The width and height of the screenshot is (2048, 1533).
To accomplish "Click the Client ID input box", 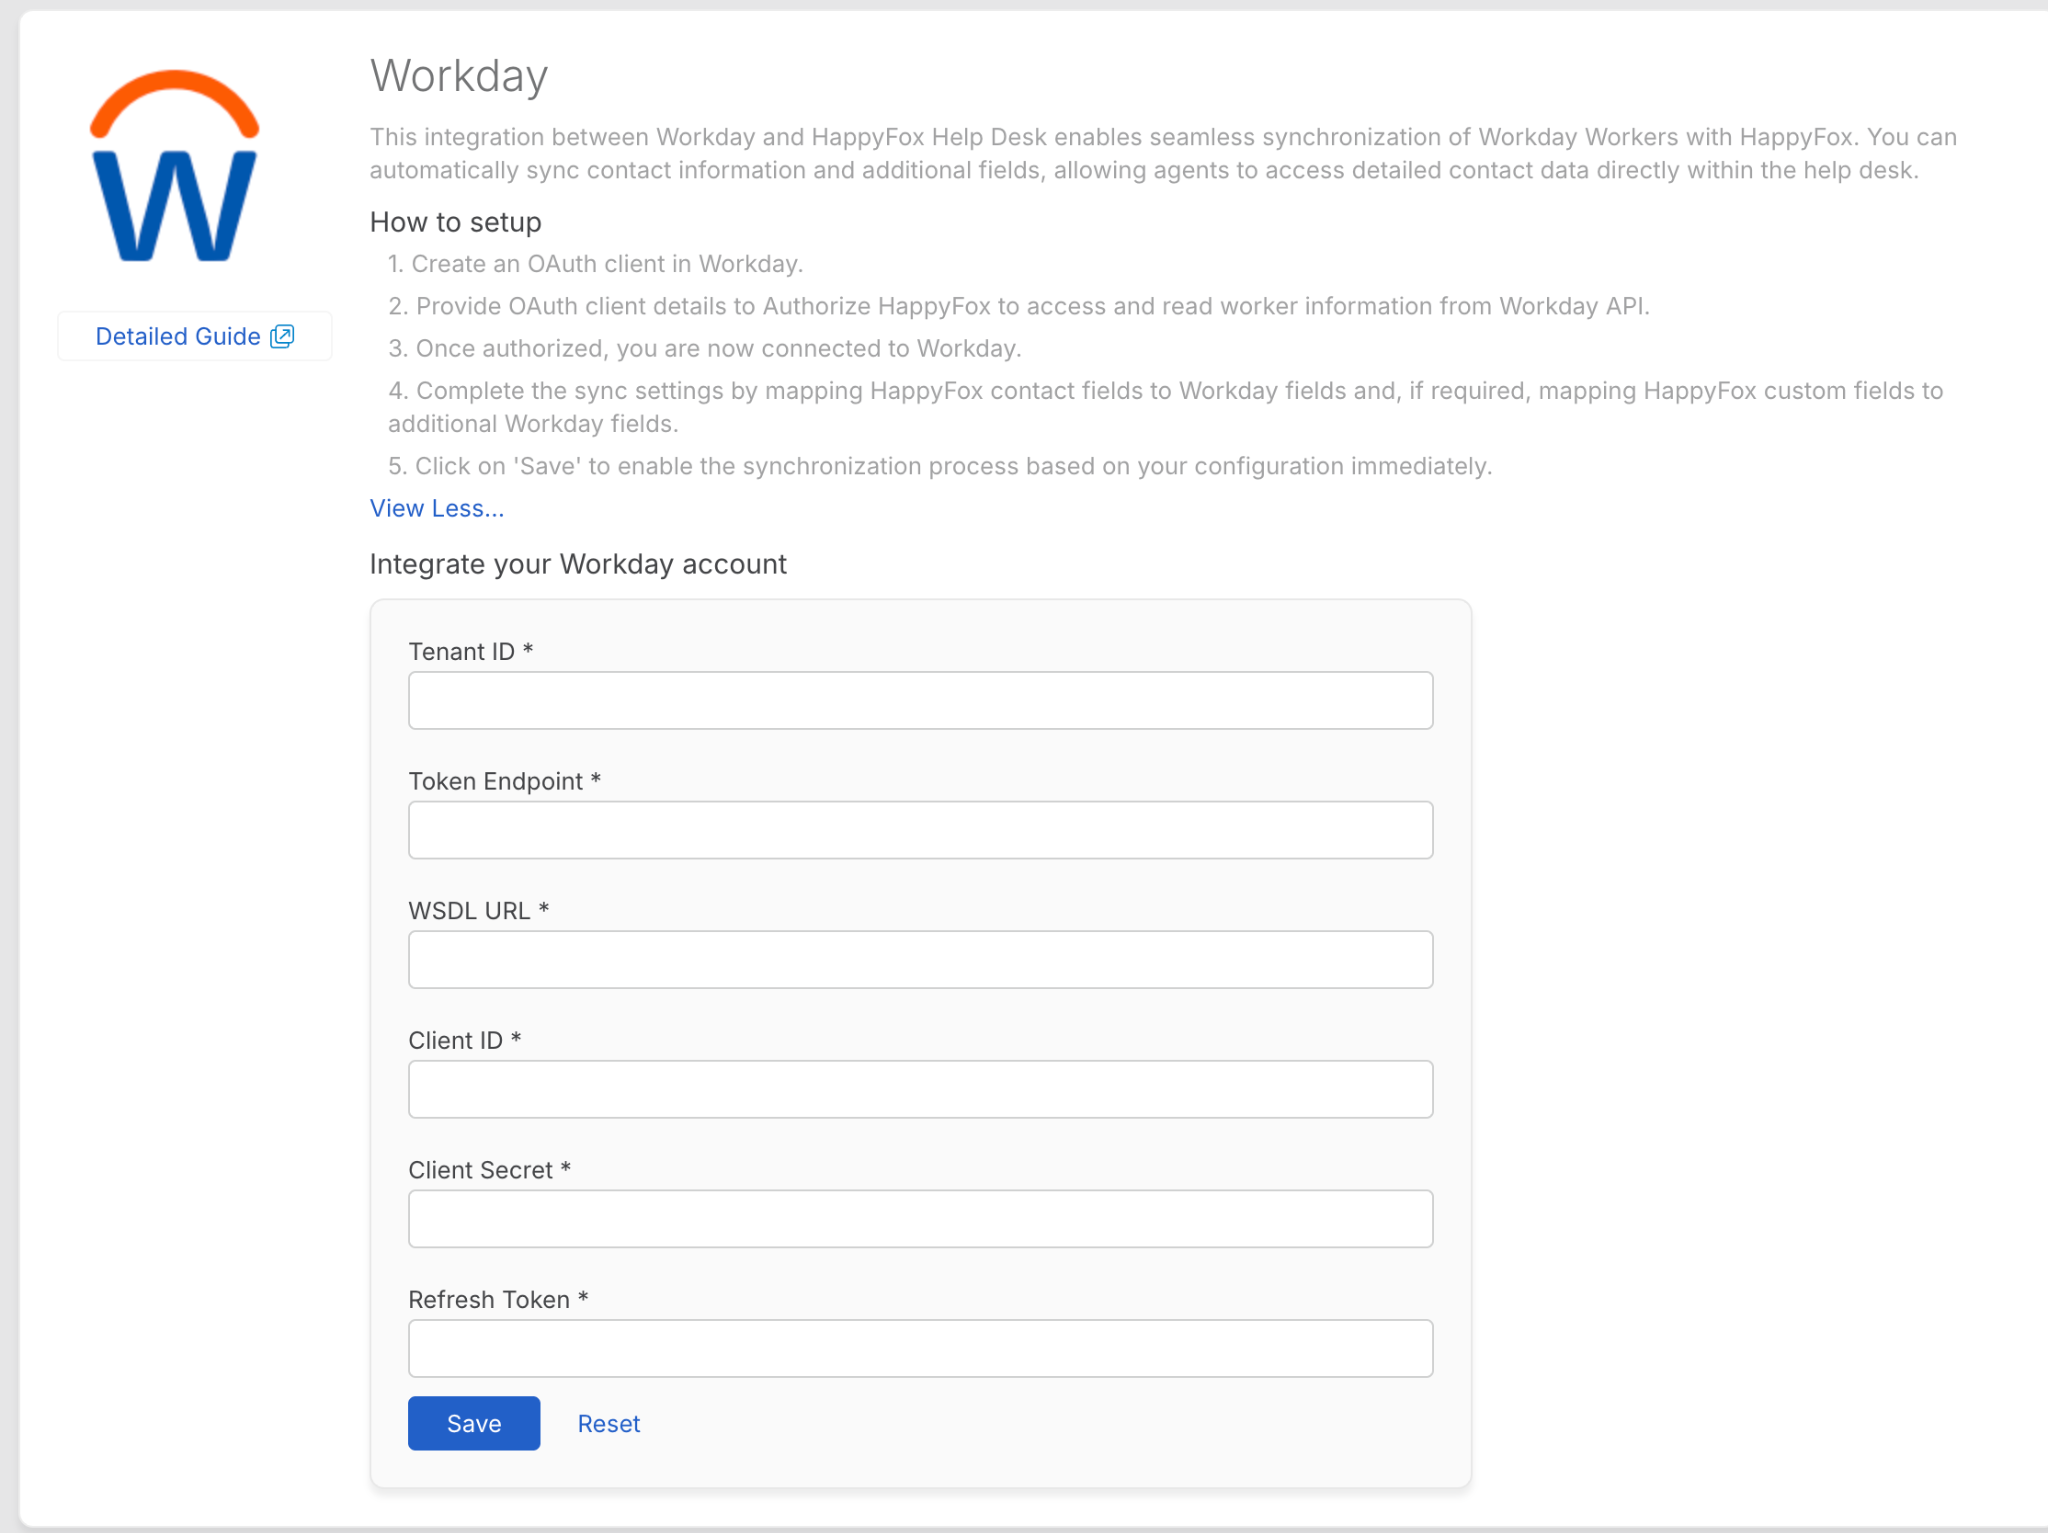I will [920, 1089].
